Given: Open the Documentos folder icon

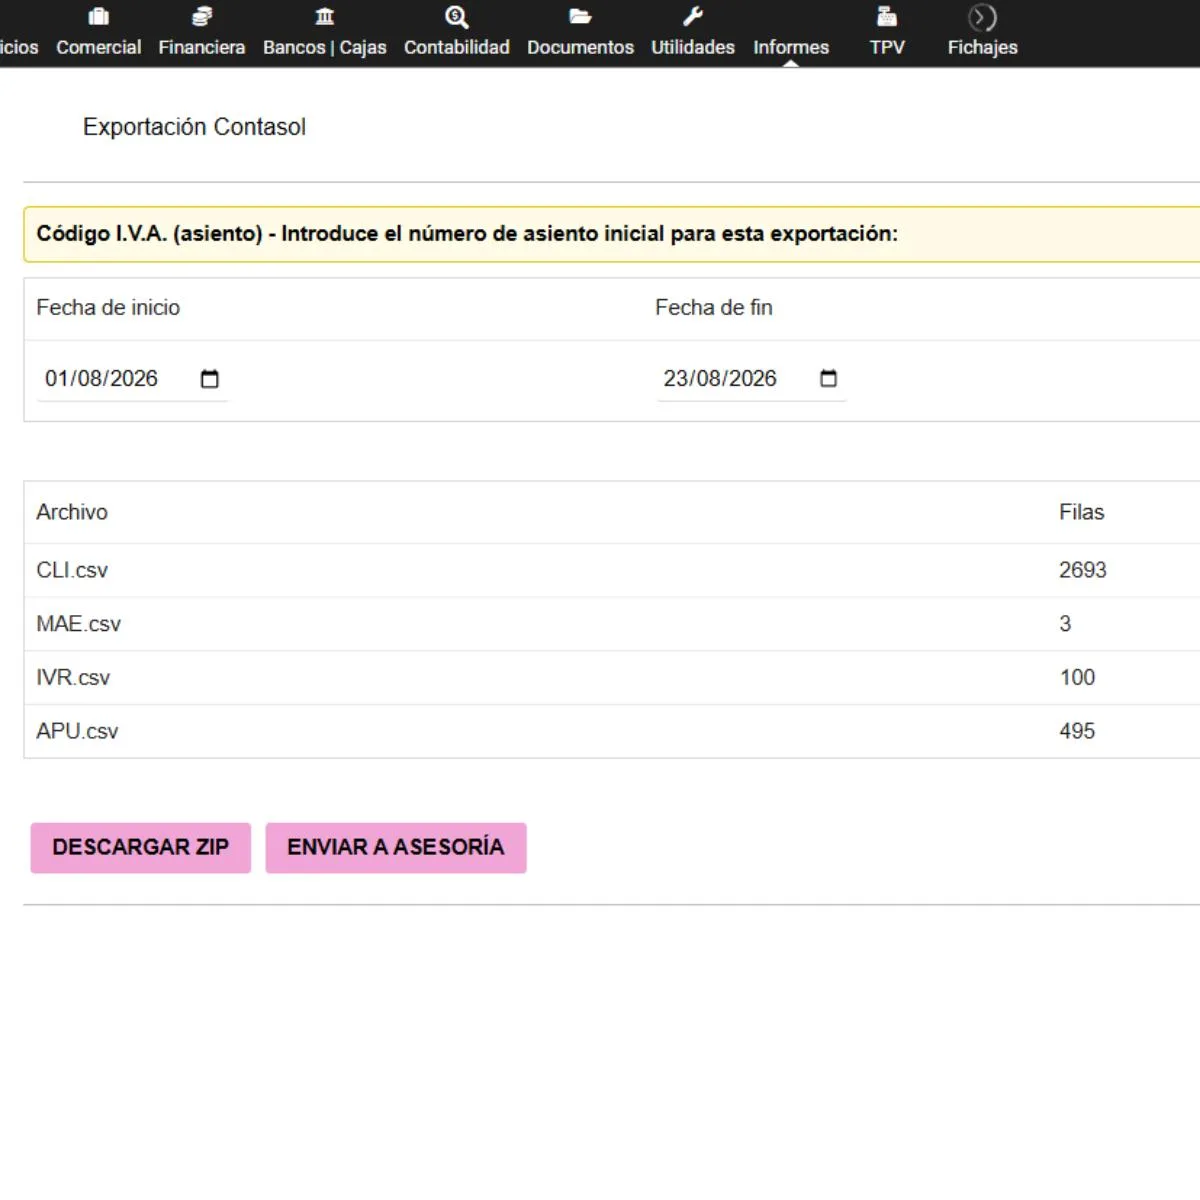Looking at the screenshot, I should (x=580, y=16).
